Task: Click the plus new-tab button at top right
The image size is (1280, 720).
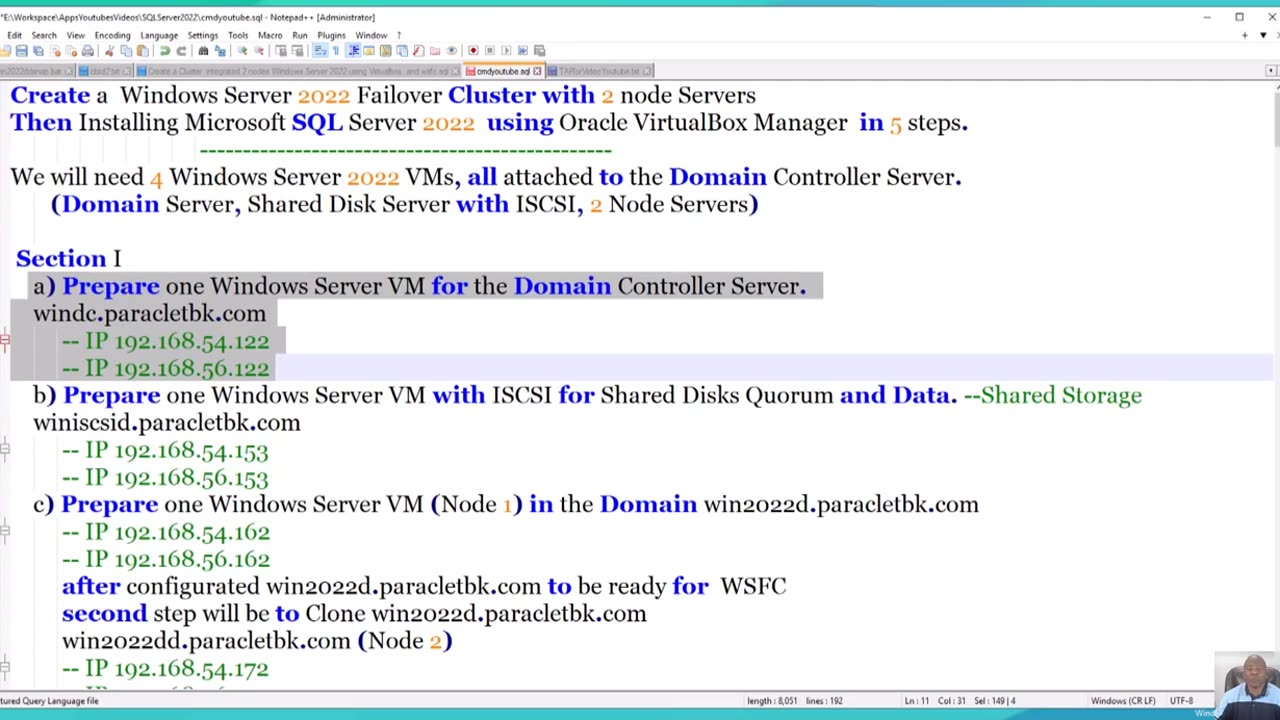Action: click(1245, 35)
